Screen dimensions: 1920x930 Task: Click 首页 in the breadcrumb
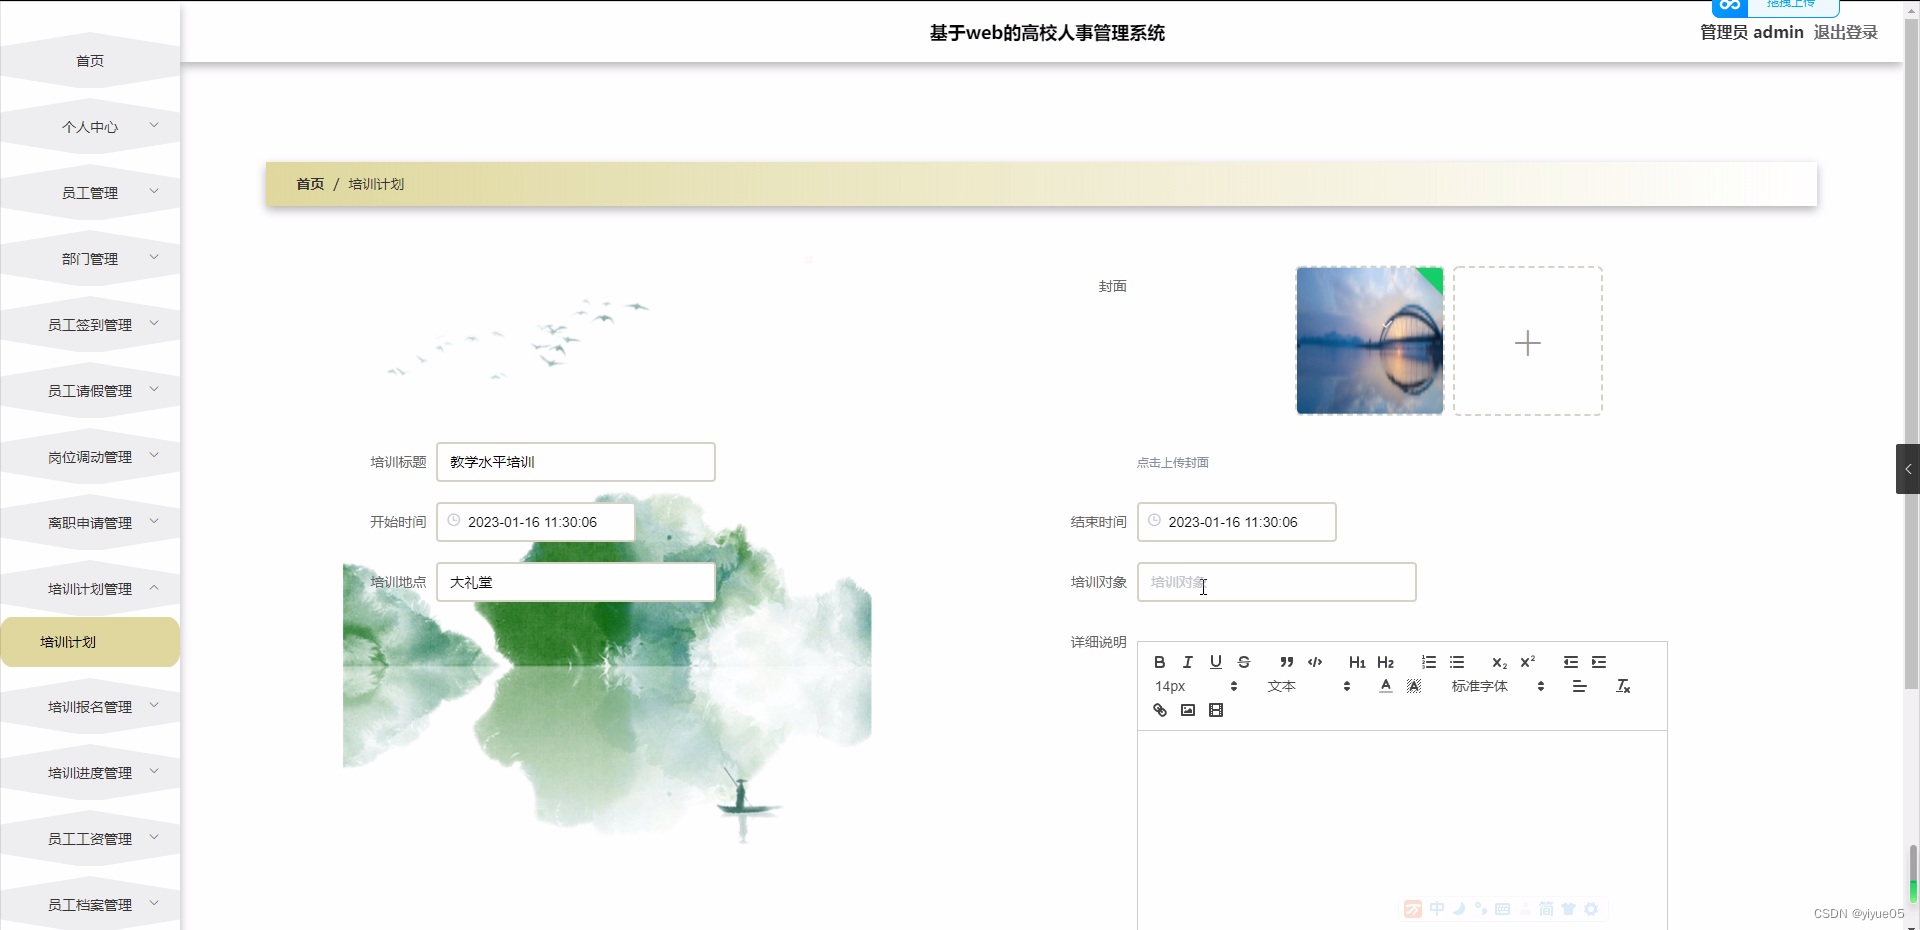pyautogui.click(x=310, y=184)
